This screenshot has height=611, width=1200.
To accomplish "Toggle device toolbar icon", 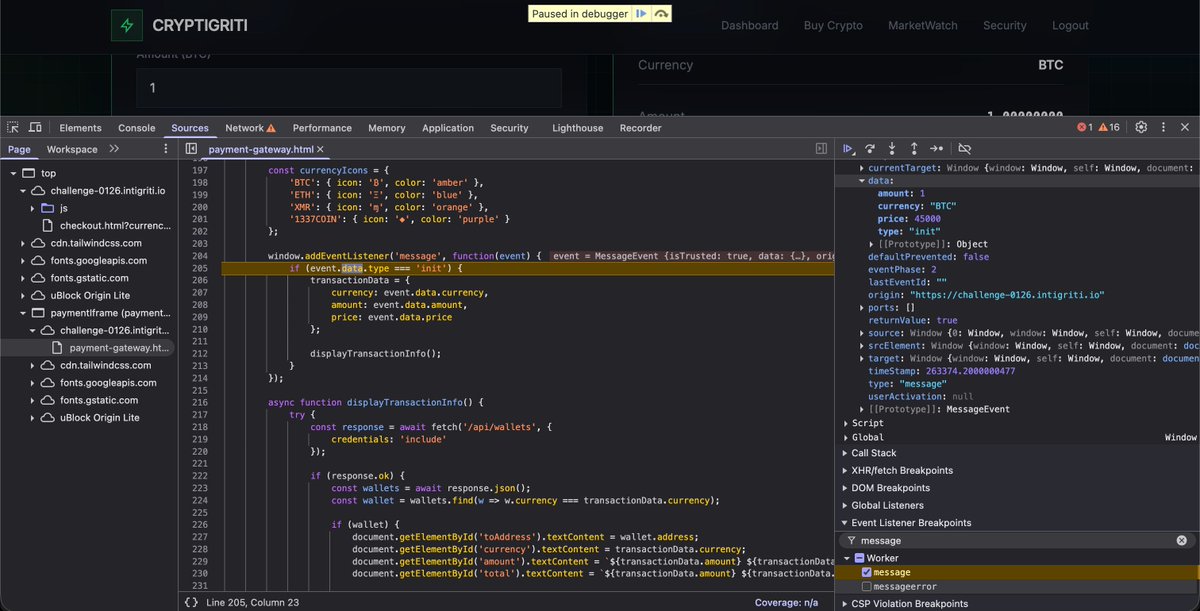I will click(x=35, y=128).
